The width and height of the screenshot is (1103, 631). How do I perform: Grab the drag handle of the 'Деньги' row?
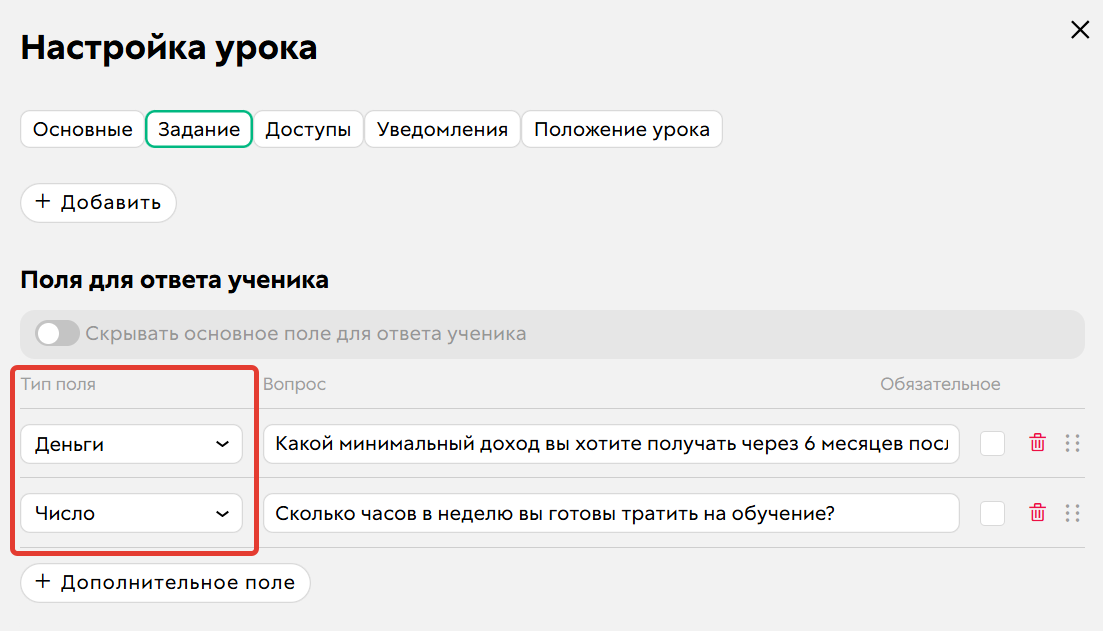pos(1072,443)
